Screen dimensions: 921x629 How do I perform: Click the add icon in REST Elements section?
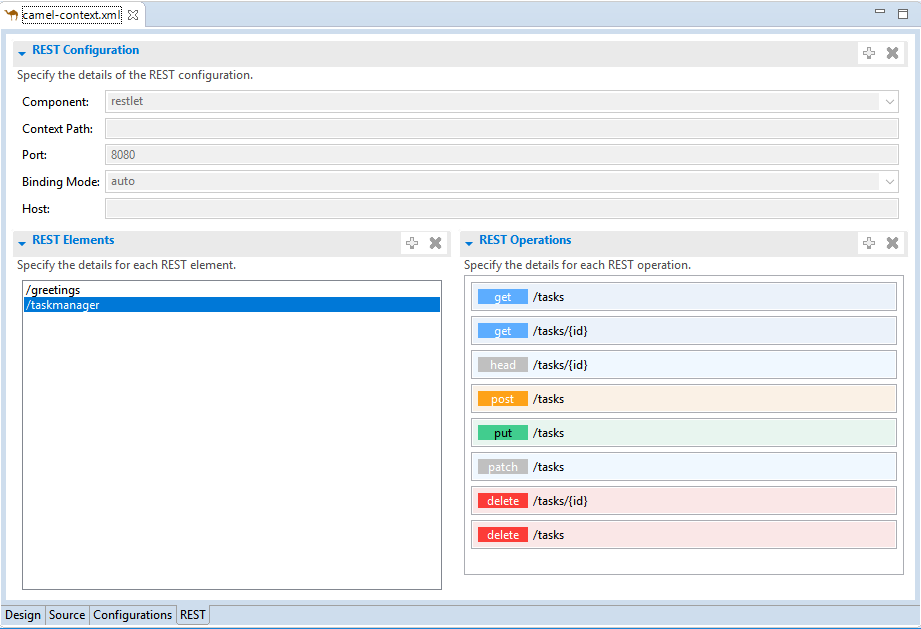(412, 243)
